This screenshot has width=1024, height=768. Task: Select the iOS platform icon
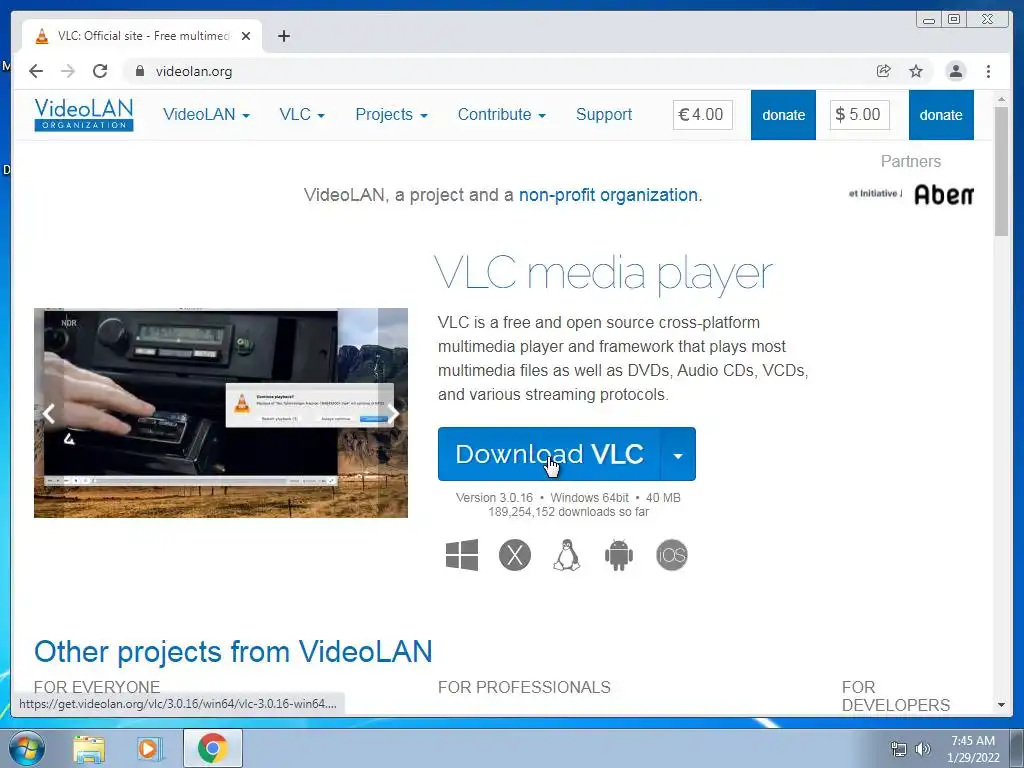(672, 555)
